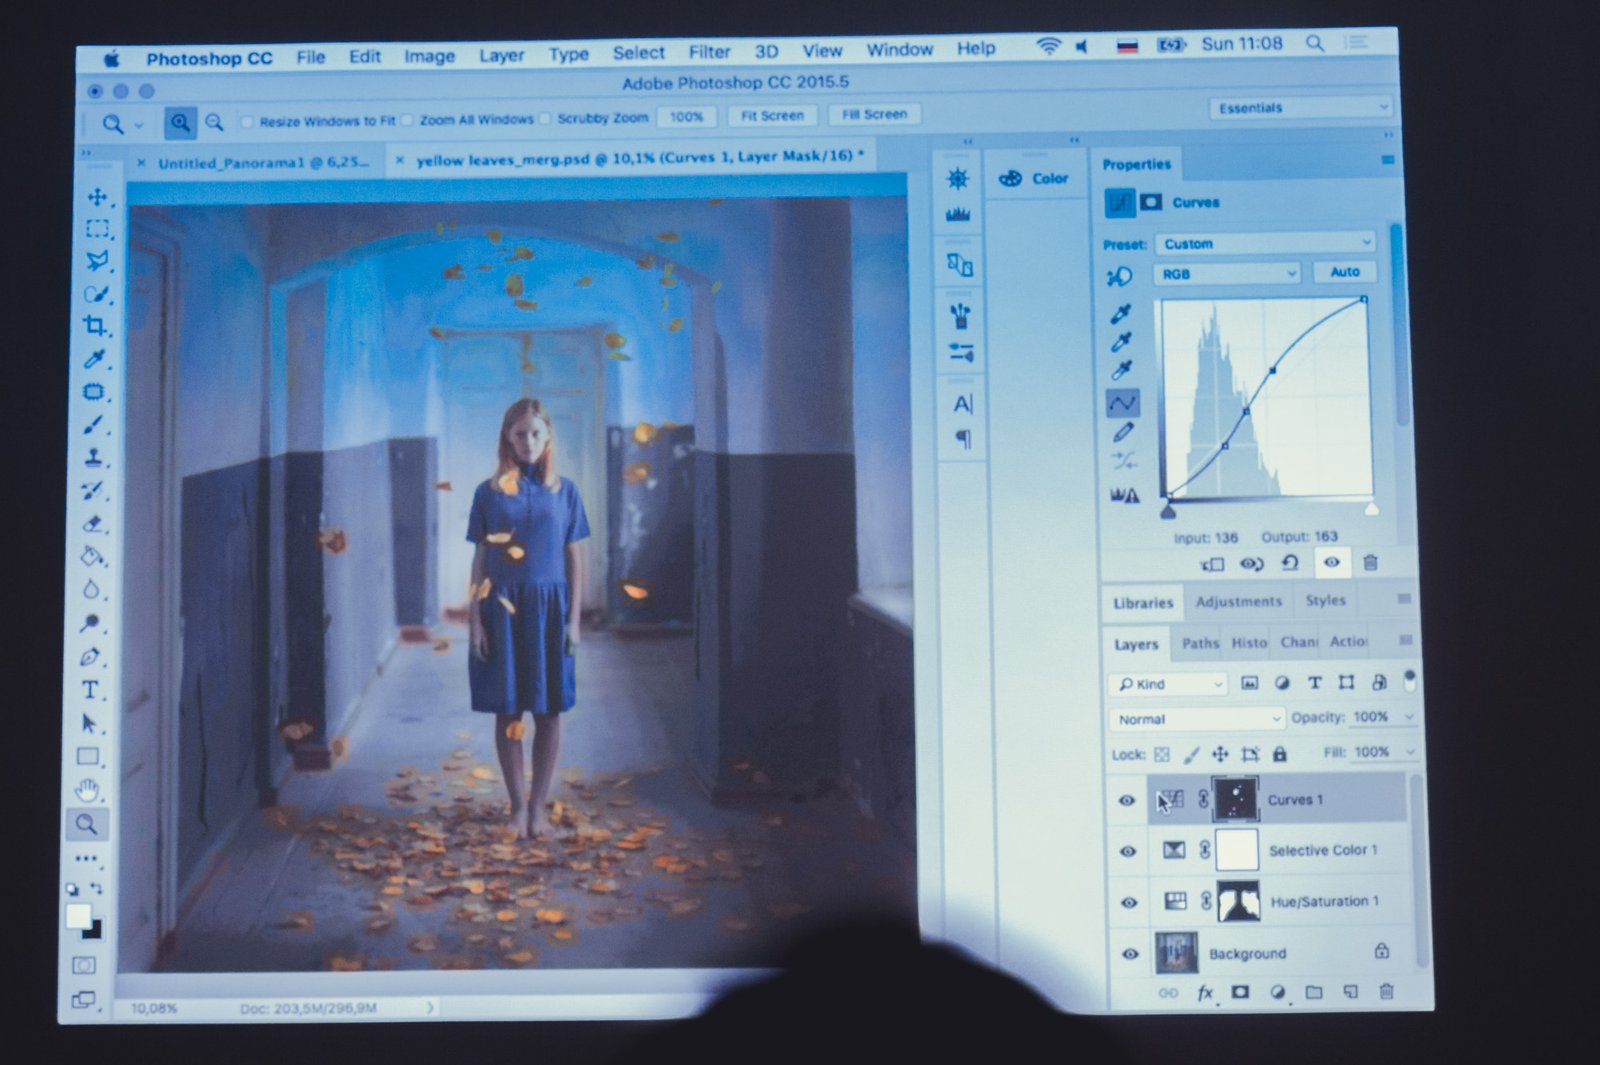The height and width of the screenshot is (1065, 1600).
Task: Open the Filter menu
Action: point(709,52)
